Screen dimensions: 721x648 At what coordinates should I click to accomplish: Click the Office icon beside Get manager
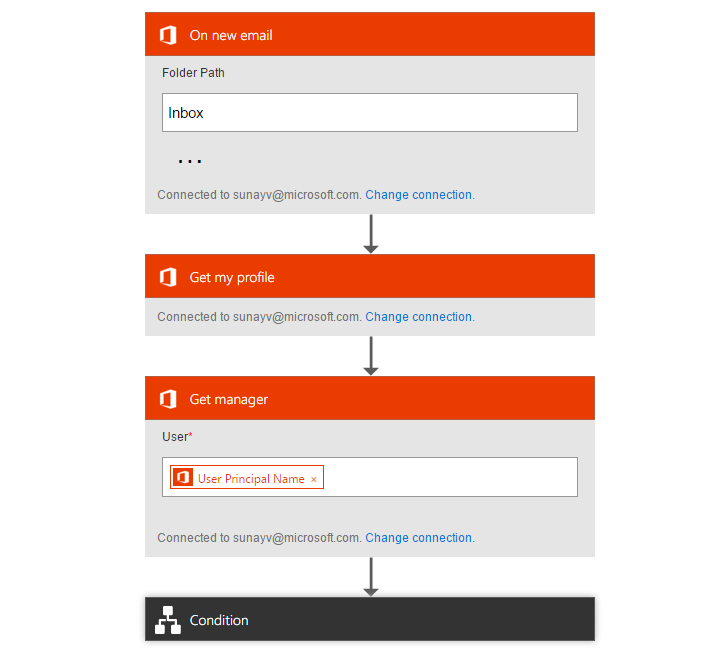[168, 399]
